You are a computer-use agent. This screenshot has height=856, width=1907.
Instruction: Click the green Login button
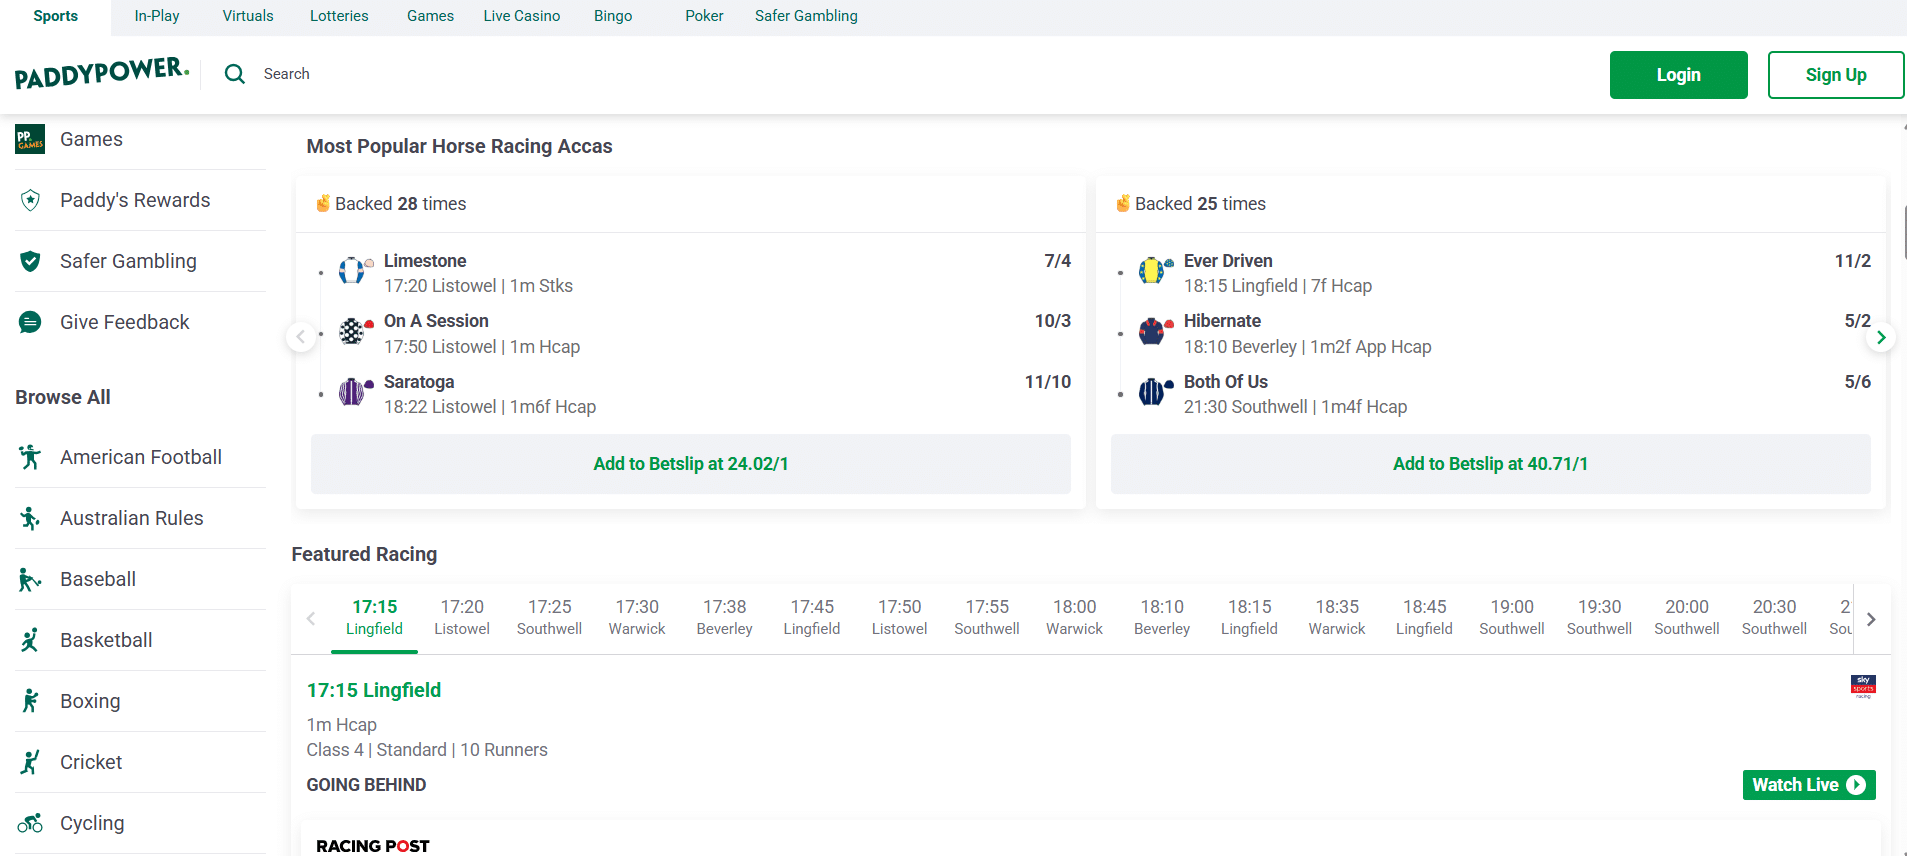(x=1678, y=75)
